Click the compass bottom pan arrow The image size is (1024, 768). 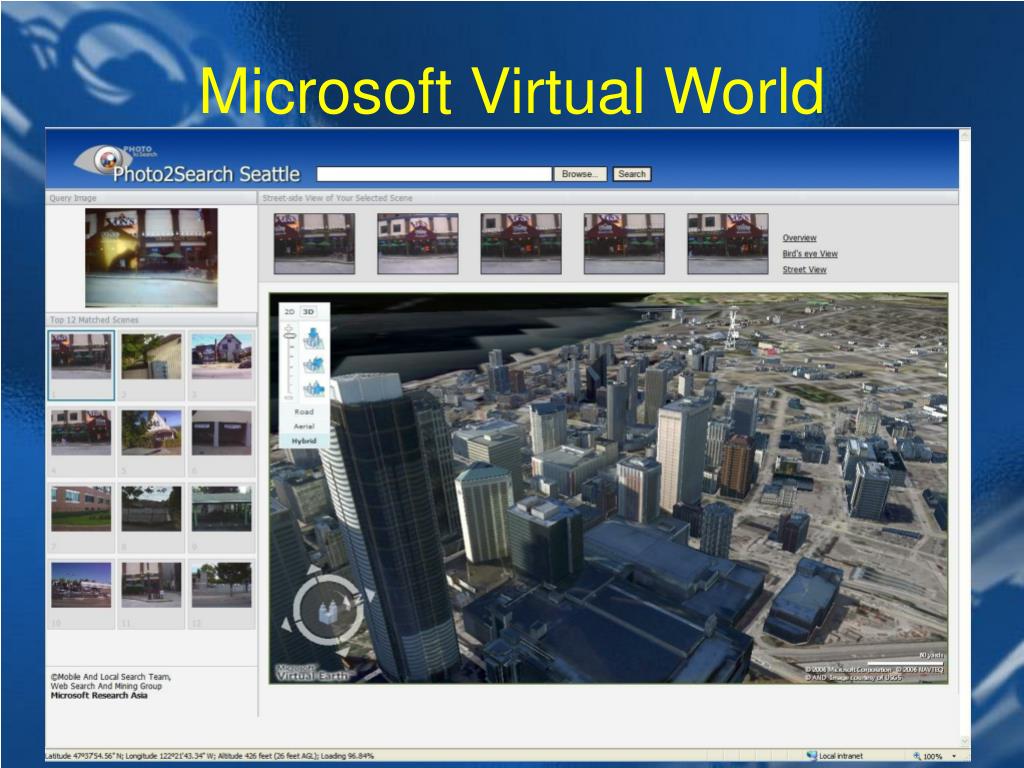[x=344, y=651]
